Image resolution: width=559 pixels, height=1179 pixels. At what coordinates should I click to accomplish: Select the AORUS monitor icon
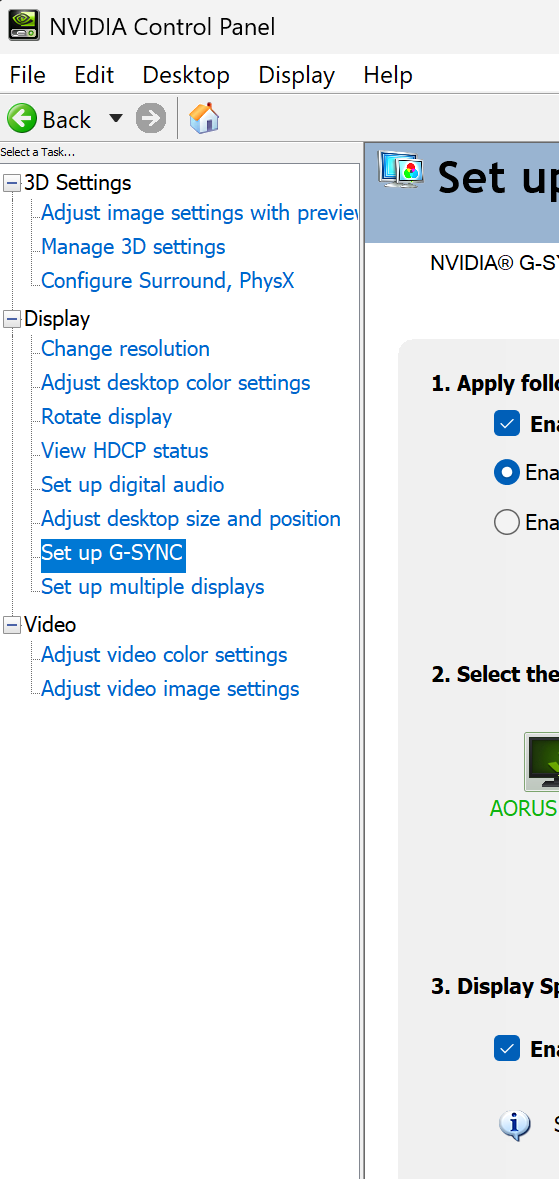[x=543, y=763]
